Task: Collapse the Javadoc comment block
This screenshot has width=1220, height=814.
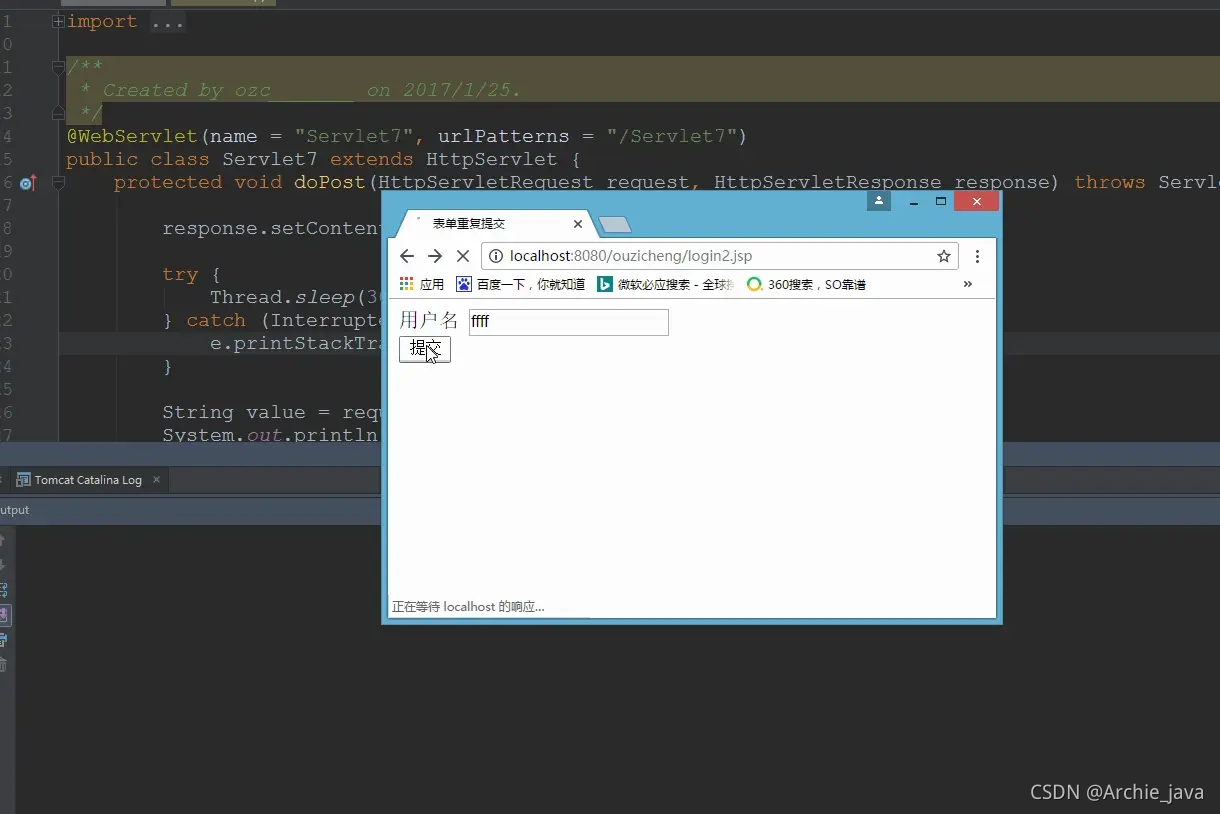Action: (58, 67)
